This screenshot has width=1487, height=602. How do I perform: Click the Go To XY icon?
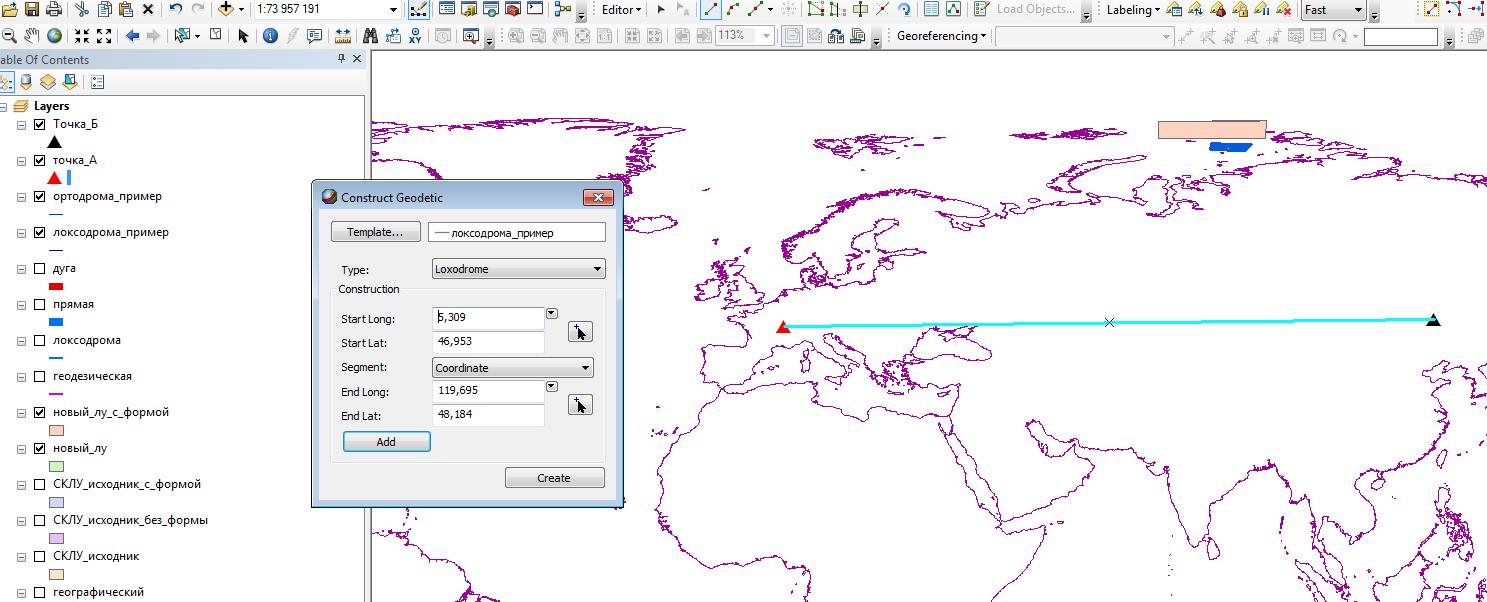415,36
